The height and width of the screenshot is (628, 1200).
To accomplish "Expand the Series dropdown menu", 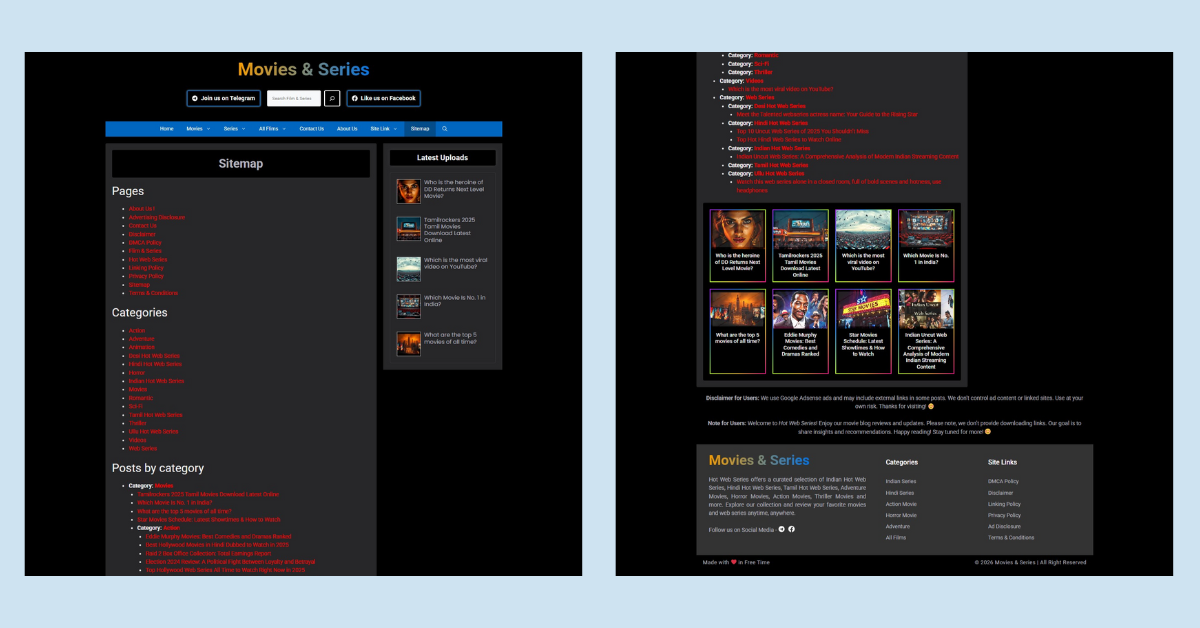I will [233, 129].
